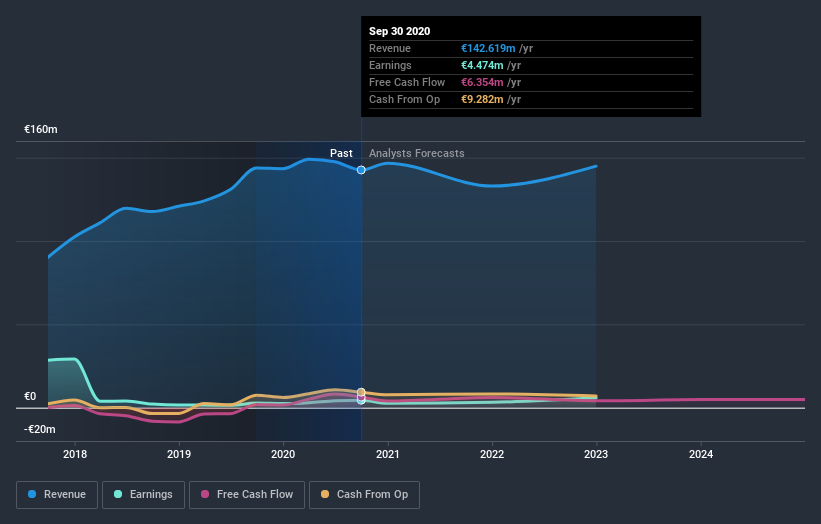Click the €142.619m revenue value
The width and height of the screenshot is (821, 524).
pos(488,48)
